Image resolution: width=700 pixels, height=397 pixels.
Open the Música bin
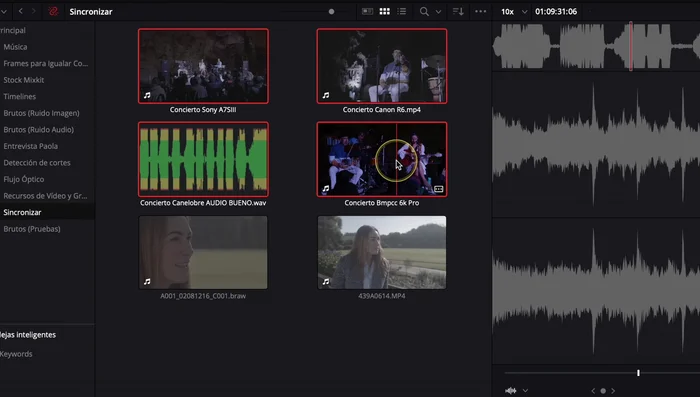point(15,47)
